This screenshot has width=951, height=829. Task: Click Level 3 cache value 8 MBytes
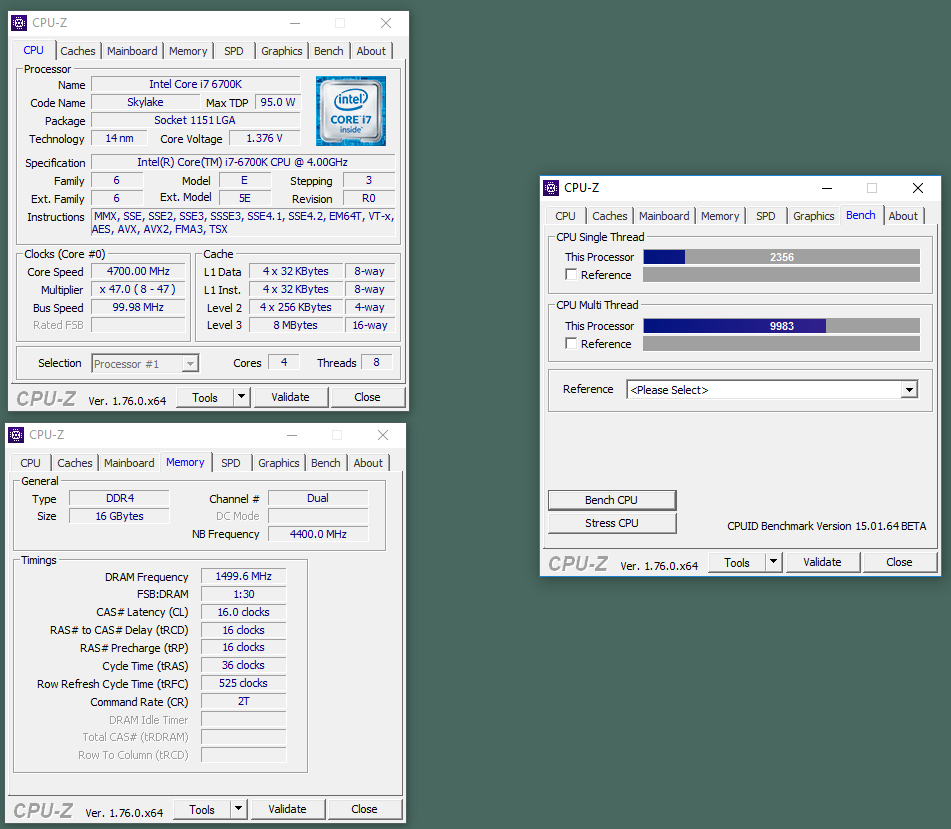295,325
